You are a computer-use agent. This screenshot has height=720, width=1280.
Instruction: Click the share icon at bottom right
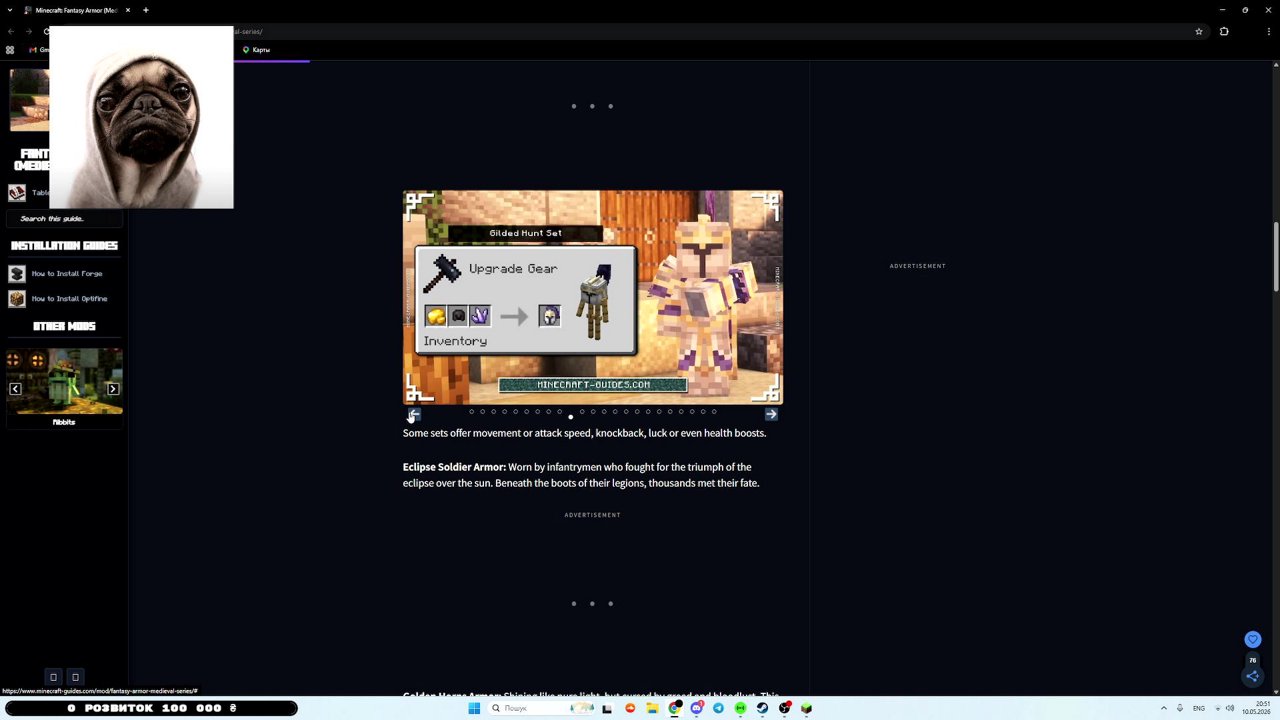(1252, 677)
